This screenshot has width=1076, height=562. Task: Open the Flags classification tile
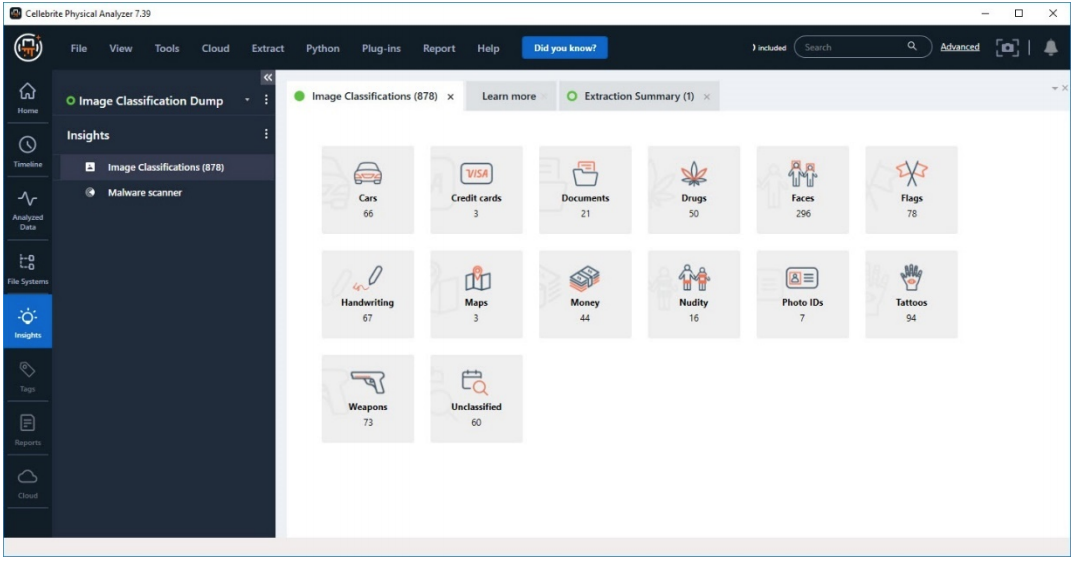pyautogui.click(x=911, y=189)
